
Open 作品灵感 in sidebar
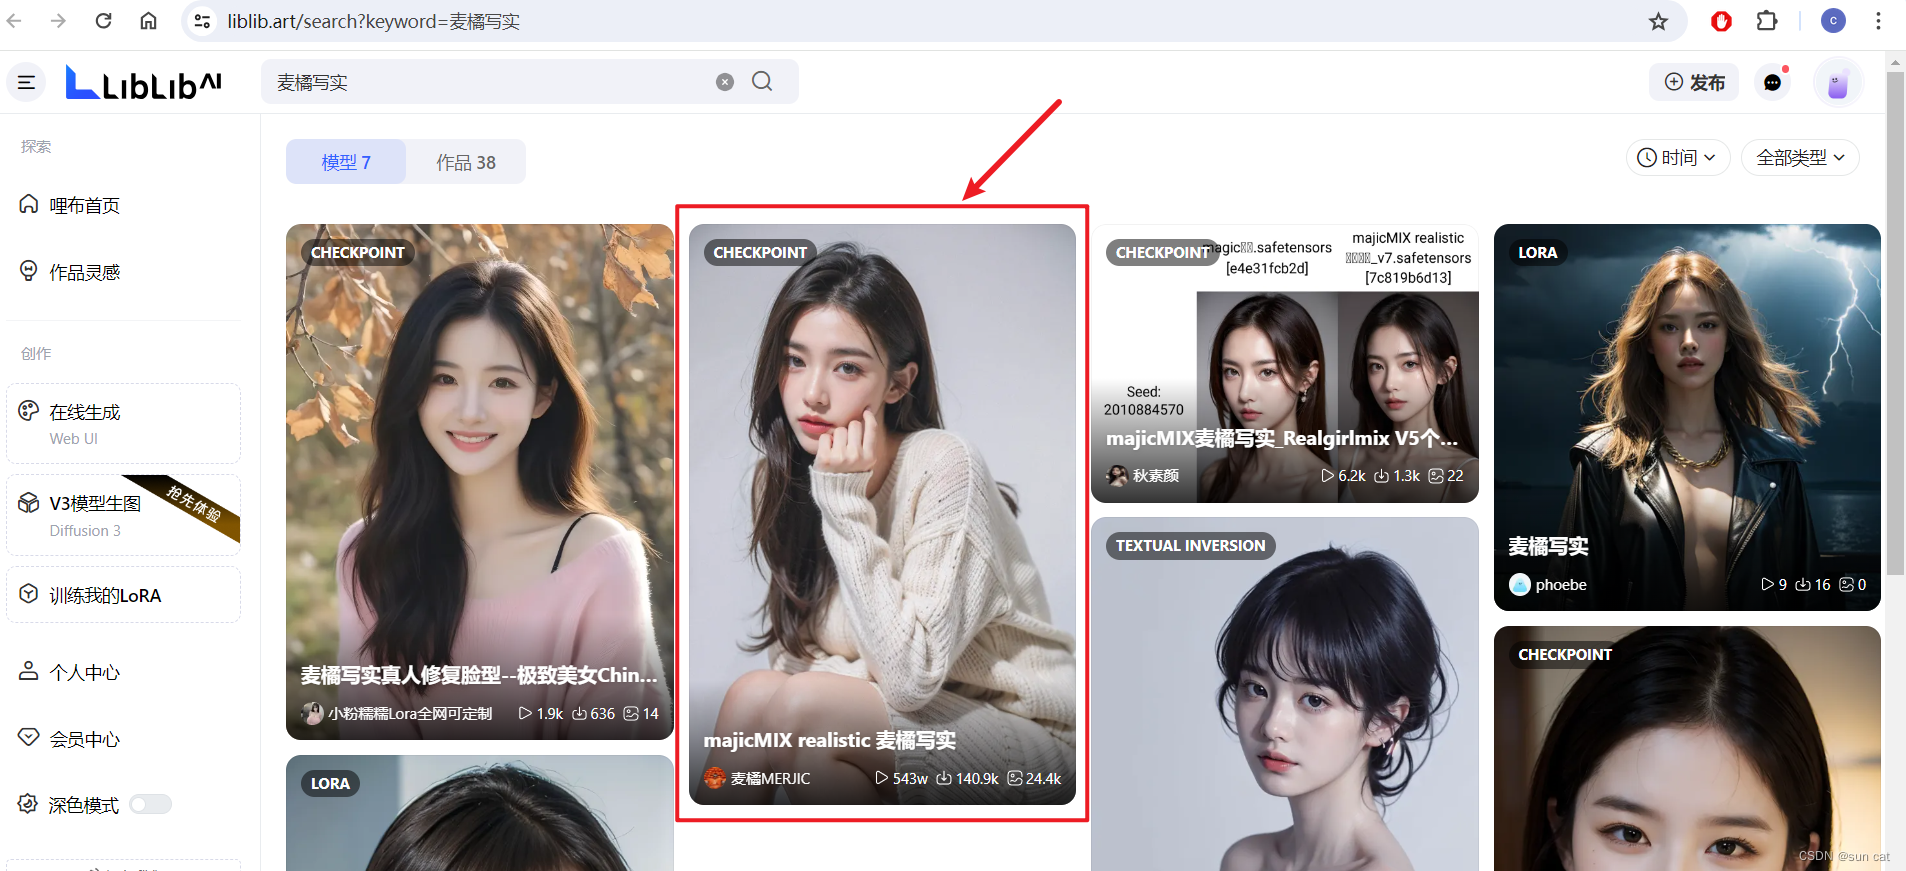pyautogui.click(x=70, y=272)
